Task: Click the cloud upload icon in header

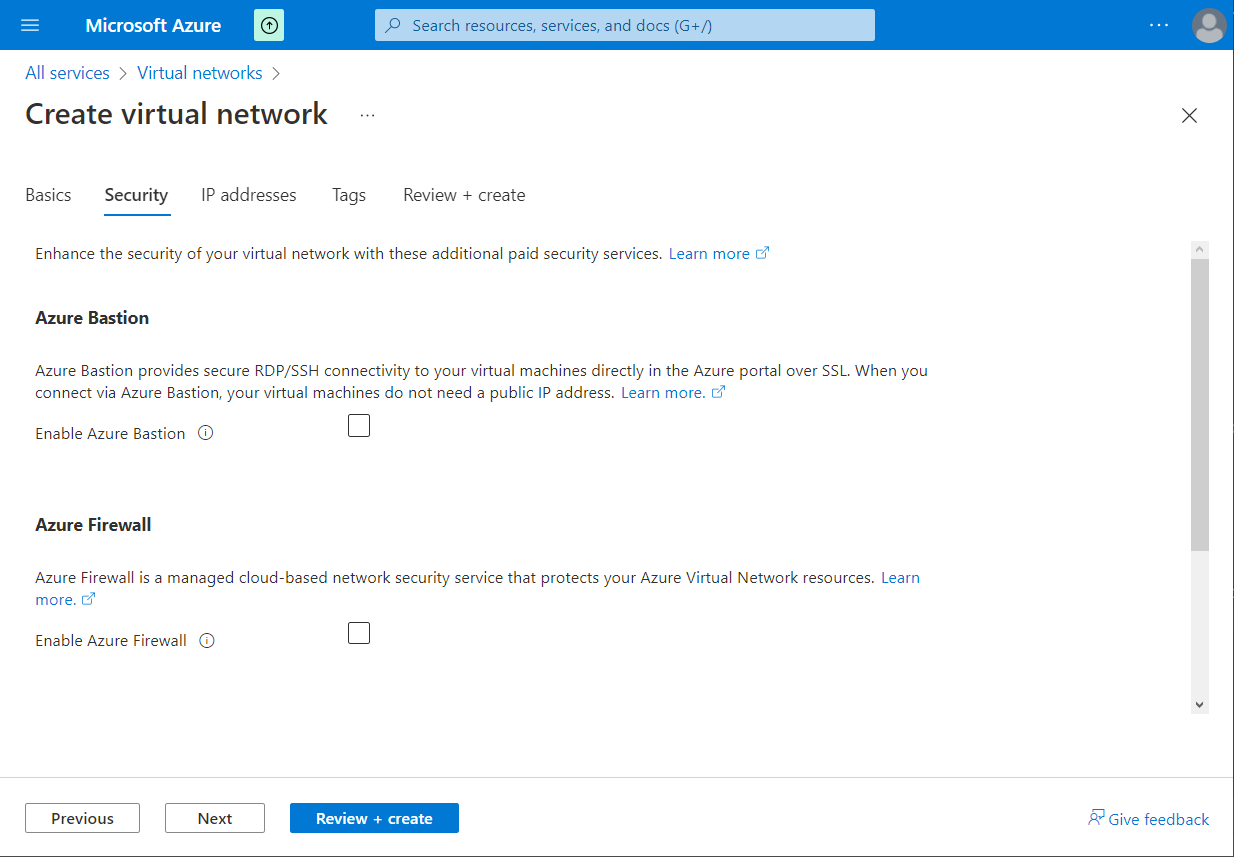Action: point(269,25)
